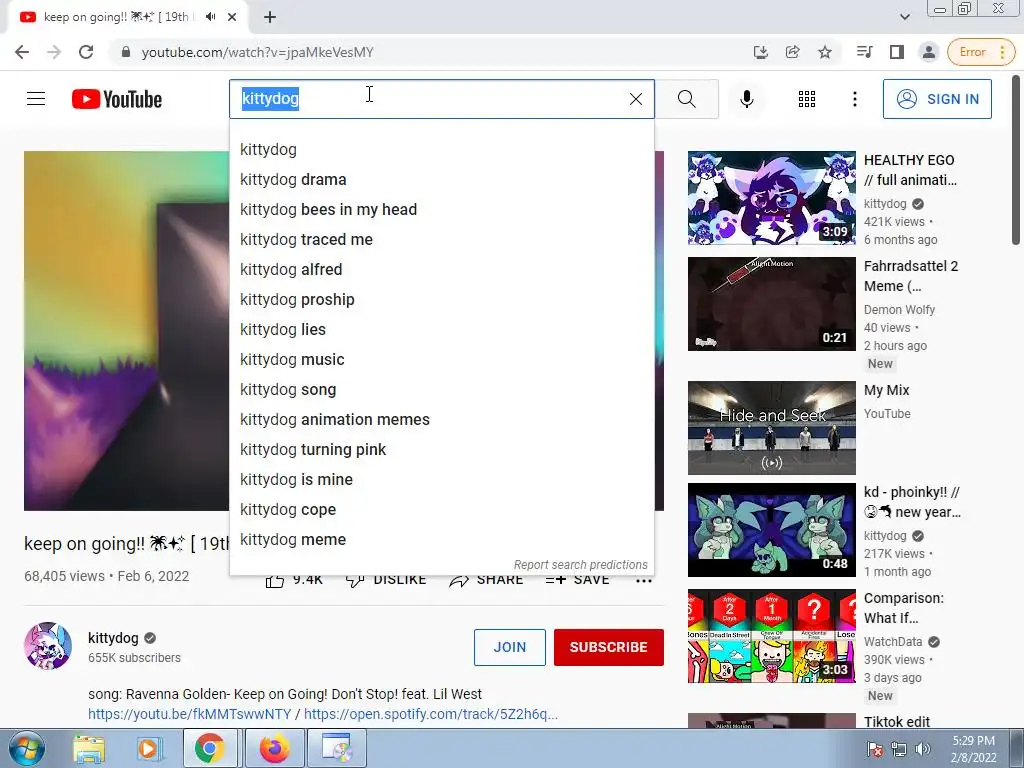Click 'Demon Wolfy' channel name
The width and height of the screenshot is (1024, 768).
(899, 310)
